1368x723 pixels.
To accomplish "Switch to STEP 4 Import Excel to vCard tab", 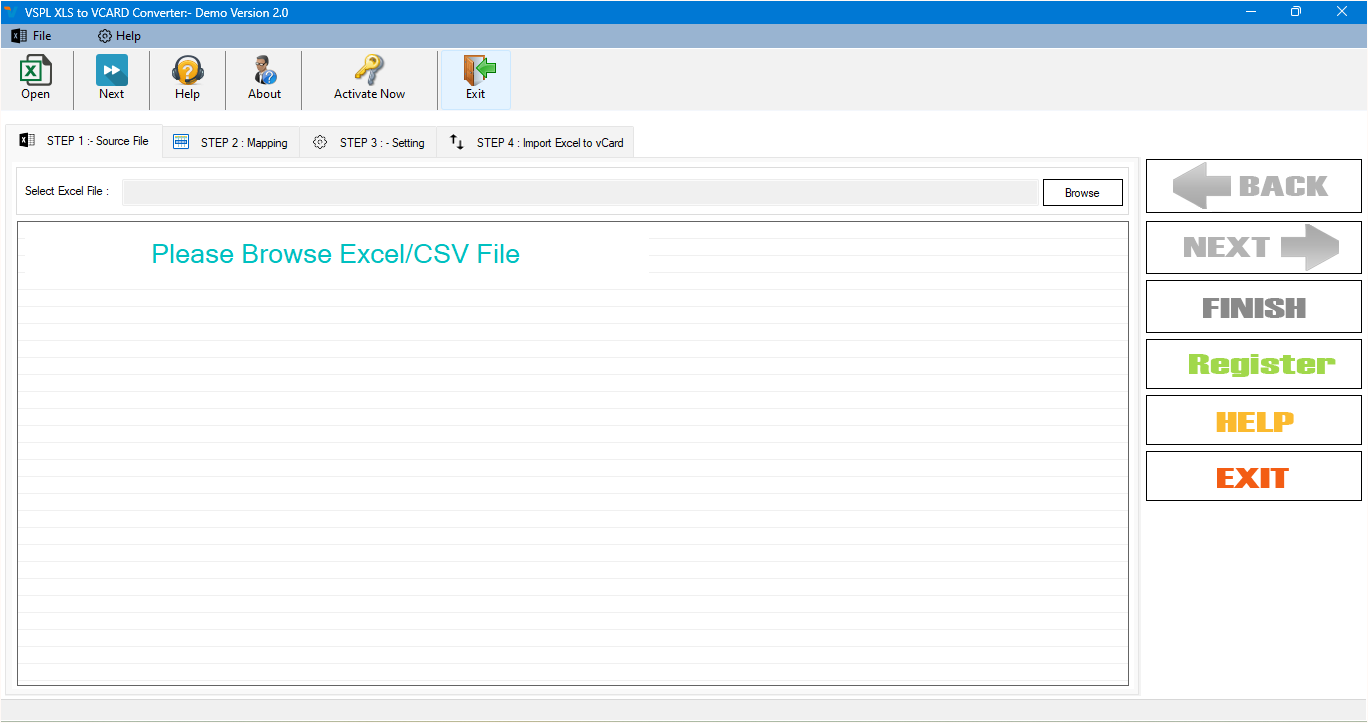I will click(536, 143).
